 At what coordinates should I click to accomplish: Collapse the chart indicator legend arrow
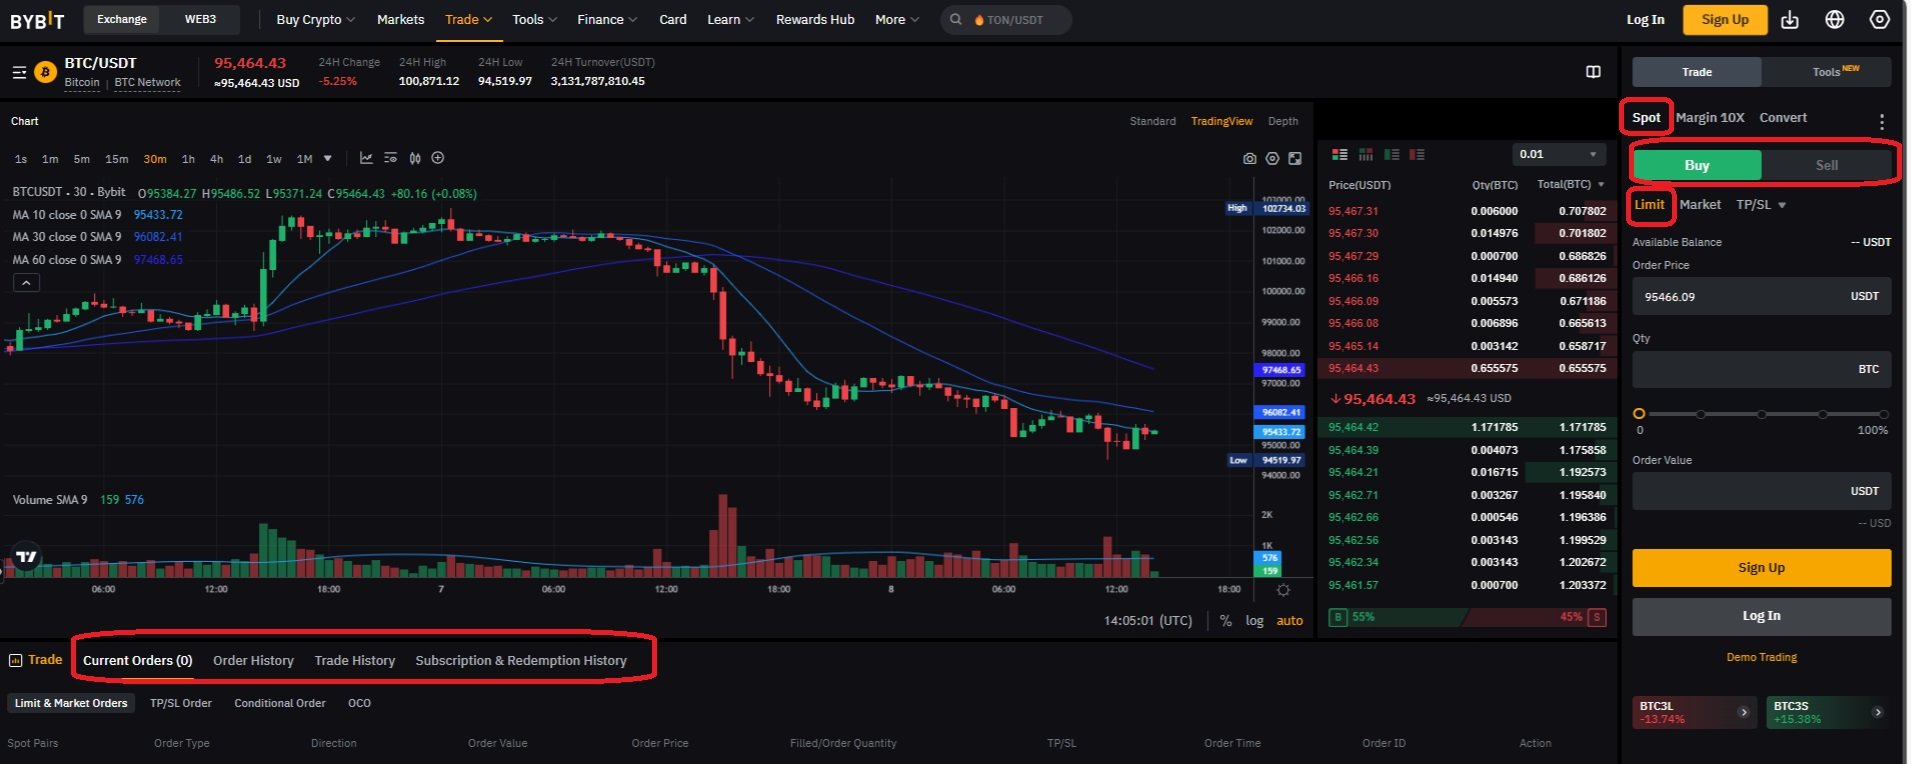point(26,283)
